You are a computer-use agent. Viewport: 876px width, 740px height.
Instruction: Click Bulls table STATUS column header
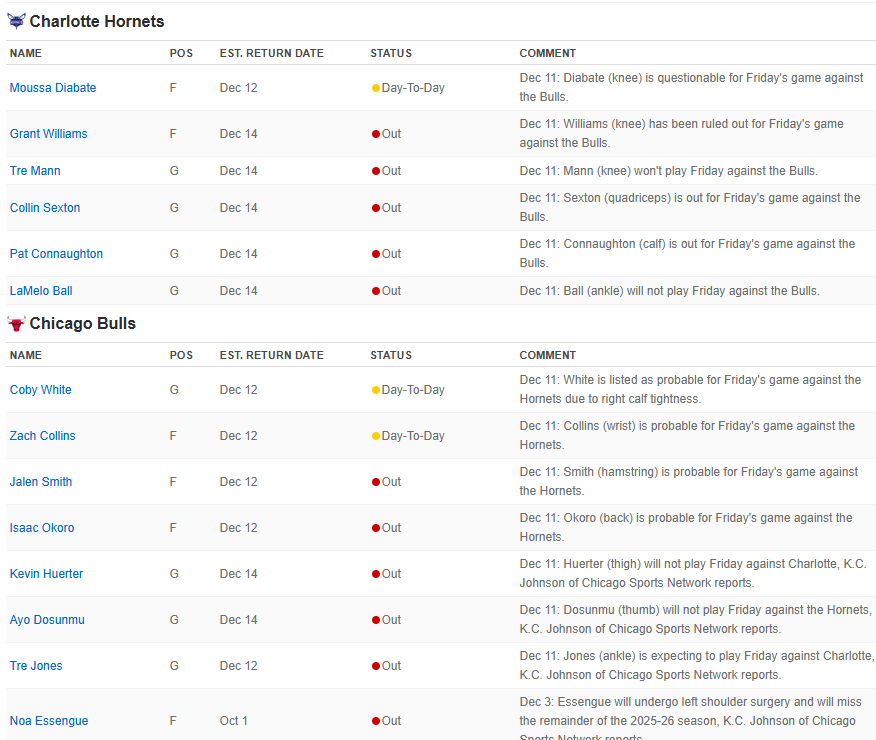(391, 355)
